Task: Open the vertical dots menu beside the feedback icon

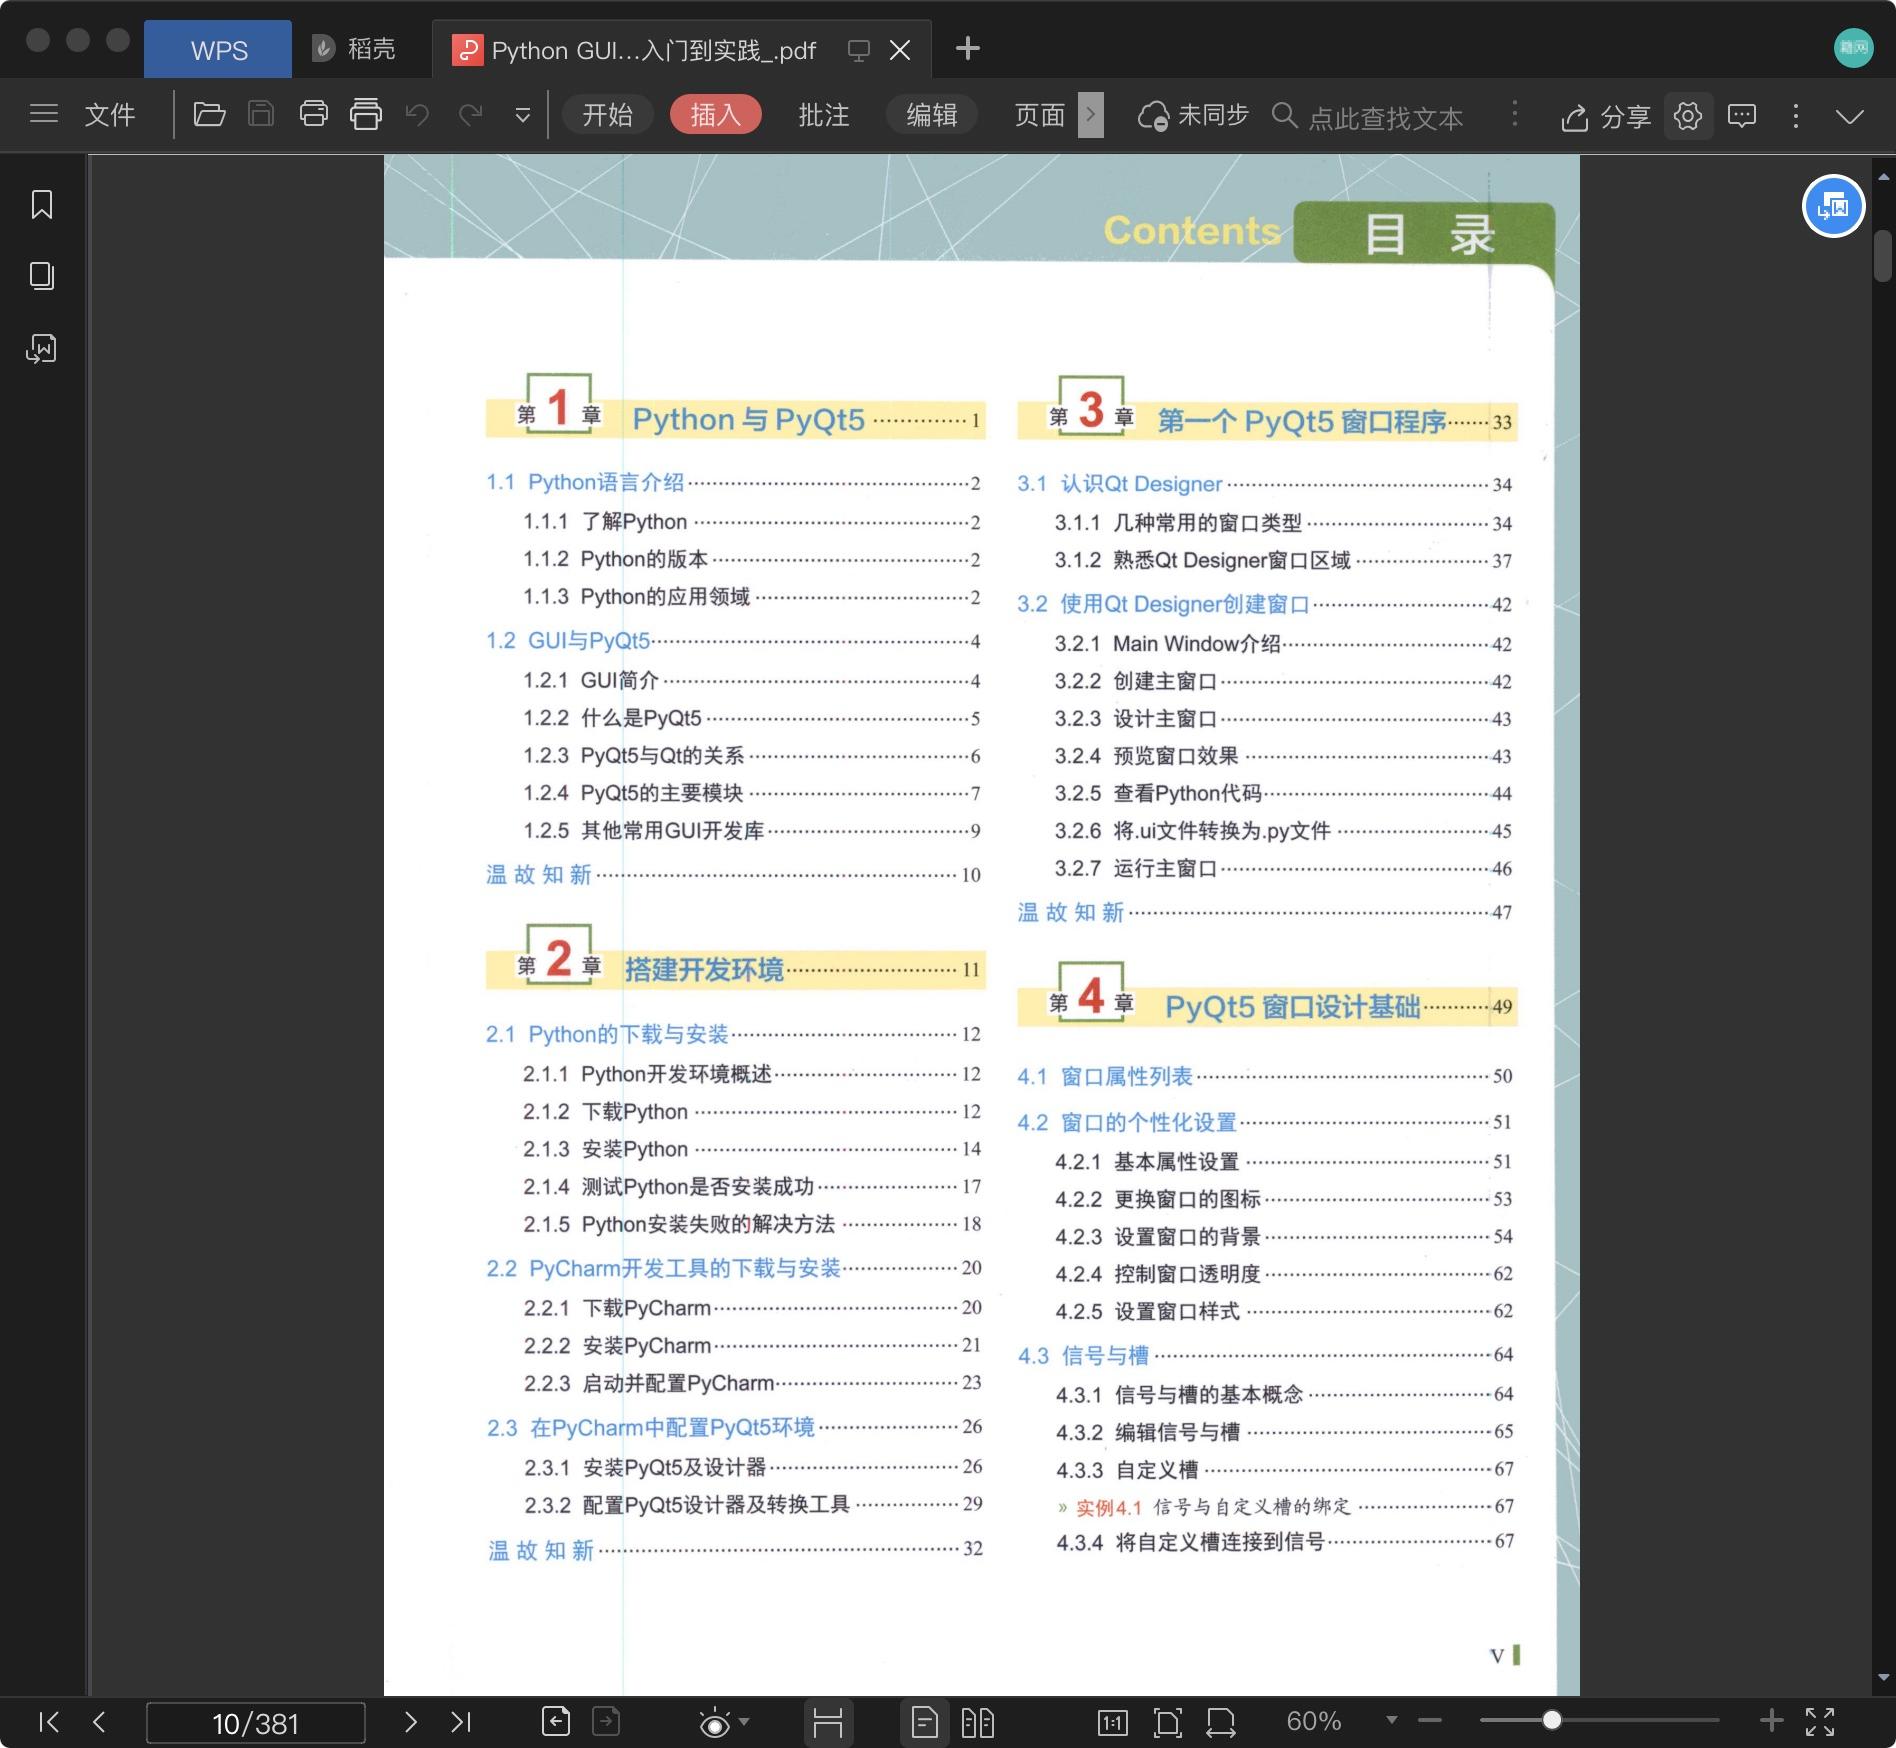Action: (1796, 116)
